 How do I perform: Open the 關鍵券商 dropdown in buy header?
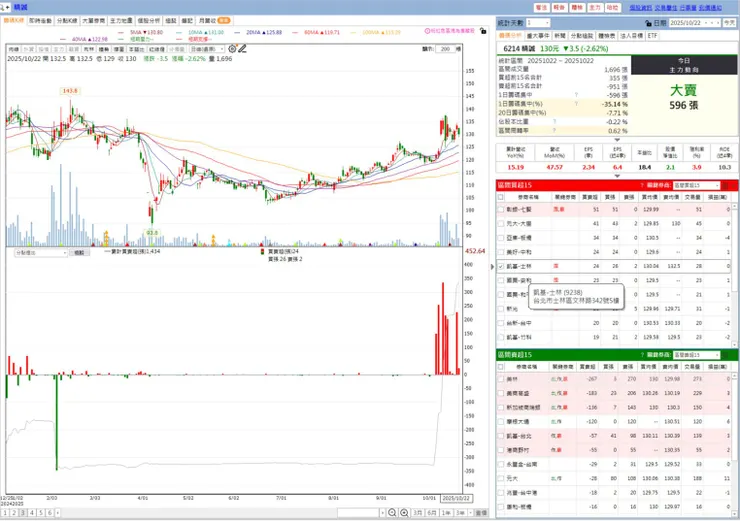(x=697, y=185)
